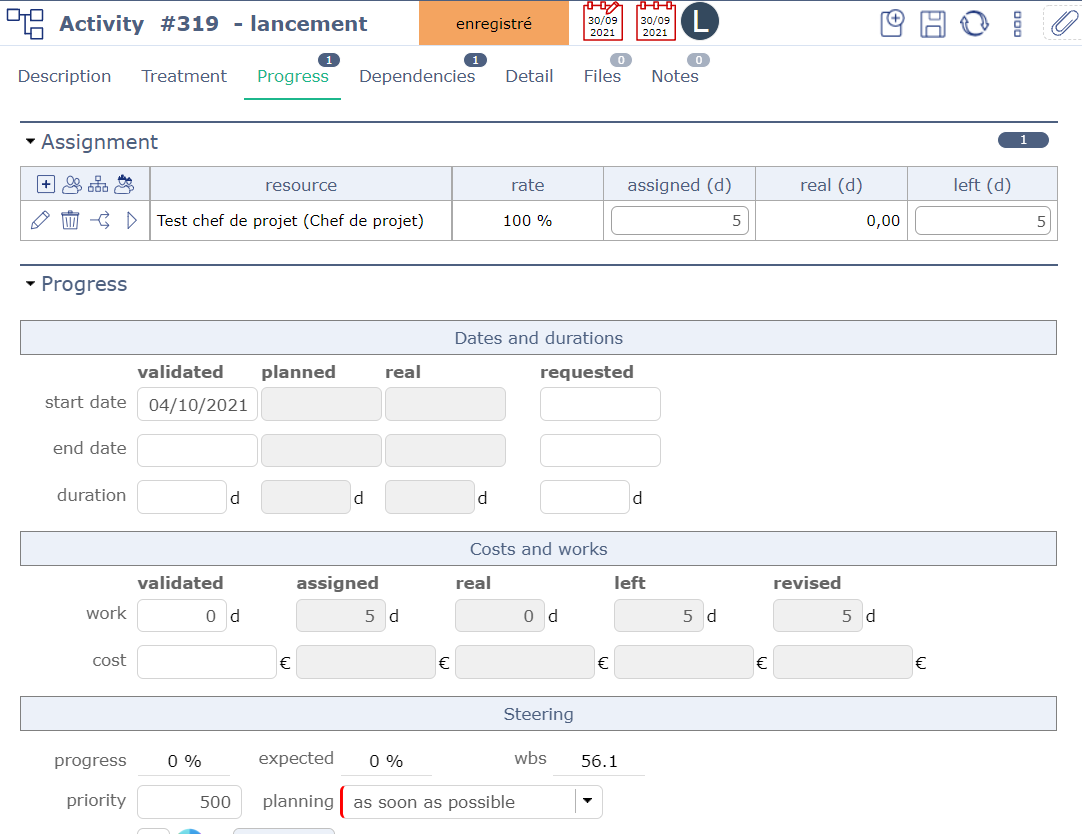Delete the assignment with trash icon
Image resolution: width=1082 pixels, height=834 pixels.
coord(70,221)
